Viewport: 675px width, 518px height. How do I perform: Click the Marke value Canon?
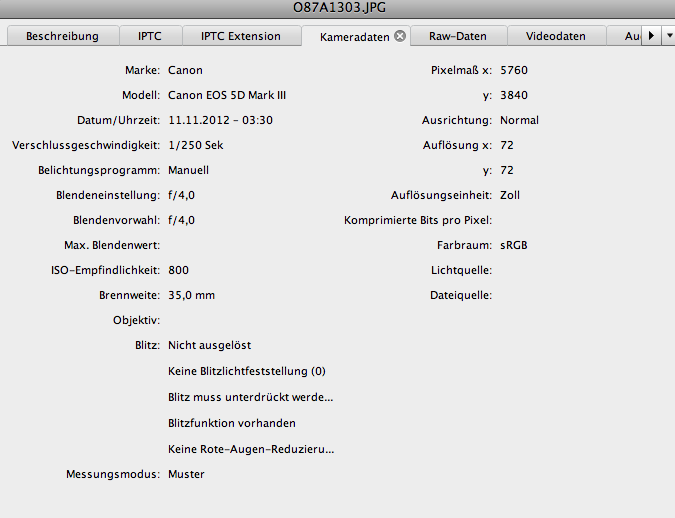(x=185, y=70)
